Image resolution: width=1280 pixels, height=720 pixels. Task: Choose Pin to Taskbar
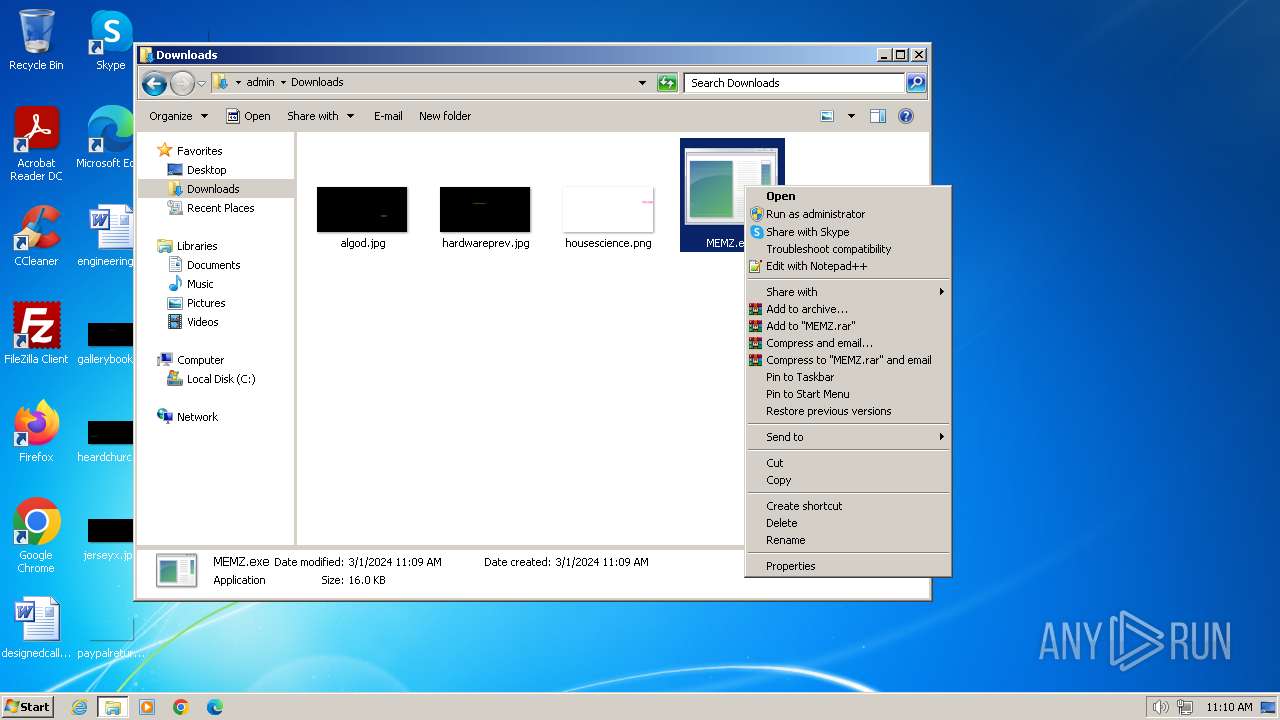(848, 377)
